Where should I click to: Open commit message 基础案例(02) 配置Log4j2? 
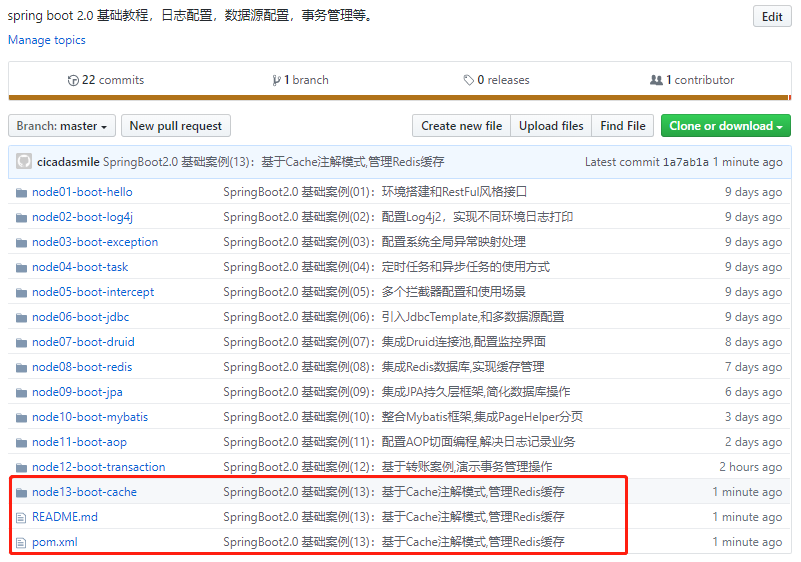(x=398, y=217)
